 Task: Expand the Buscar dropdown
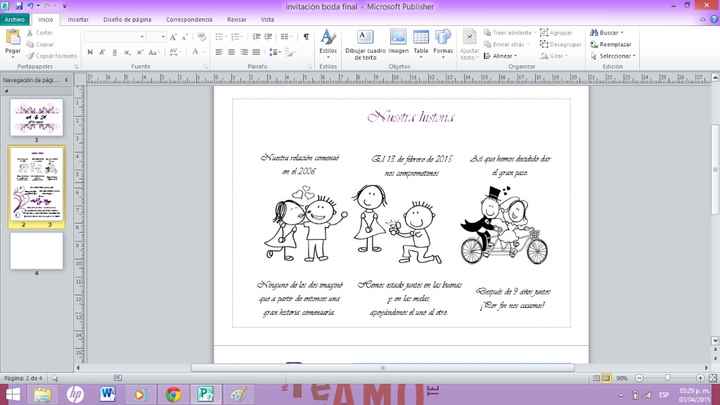coord(612,33)
